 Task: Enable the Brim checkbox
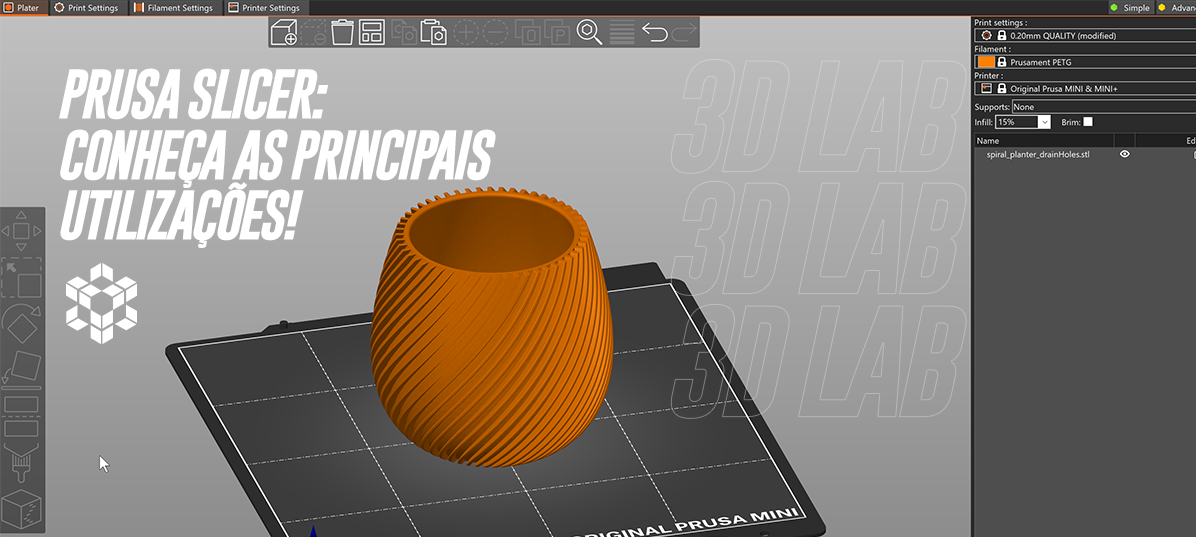pos(1088,122)
